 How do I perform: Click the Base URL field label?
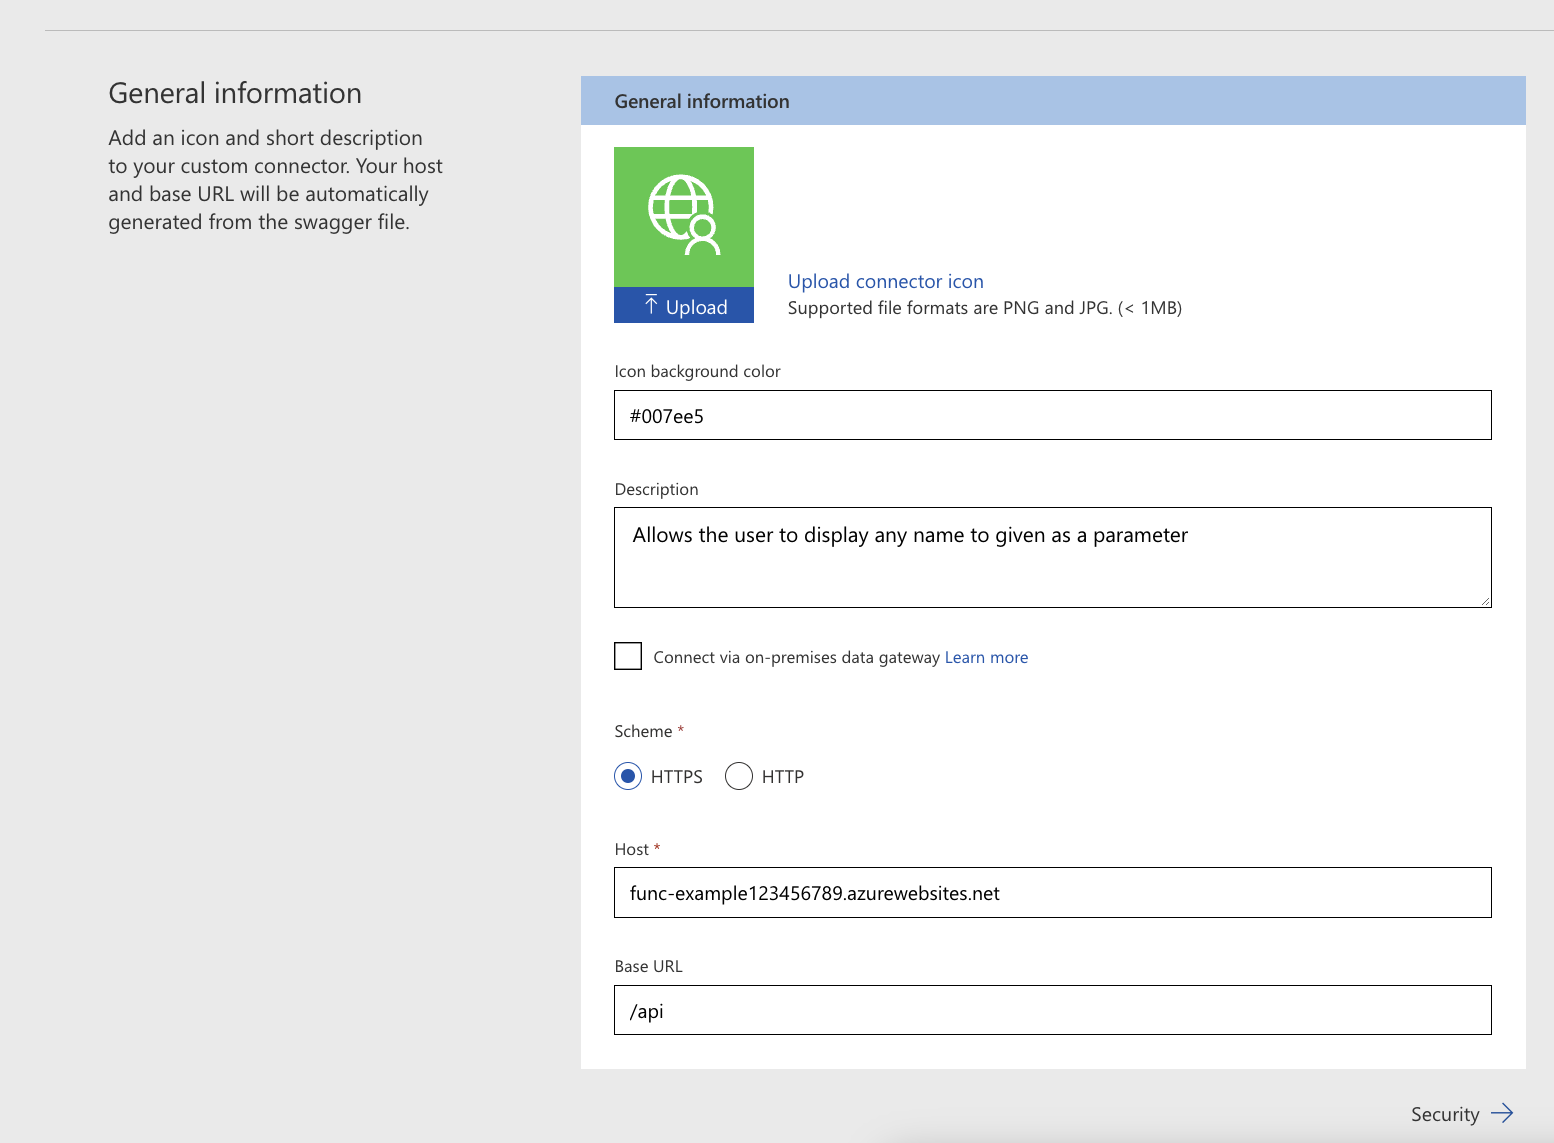pos(648,966)
